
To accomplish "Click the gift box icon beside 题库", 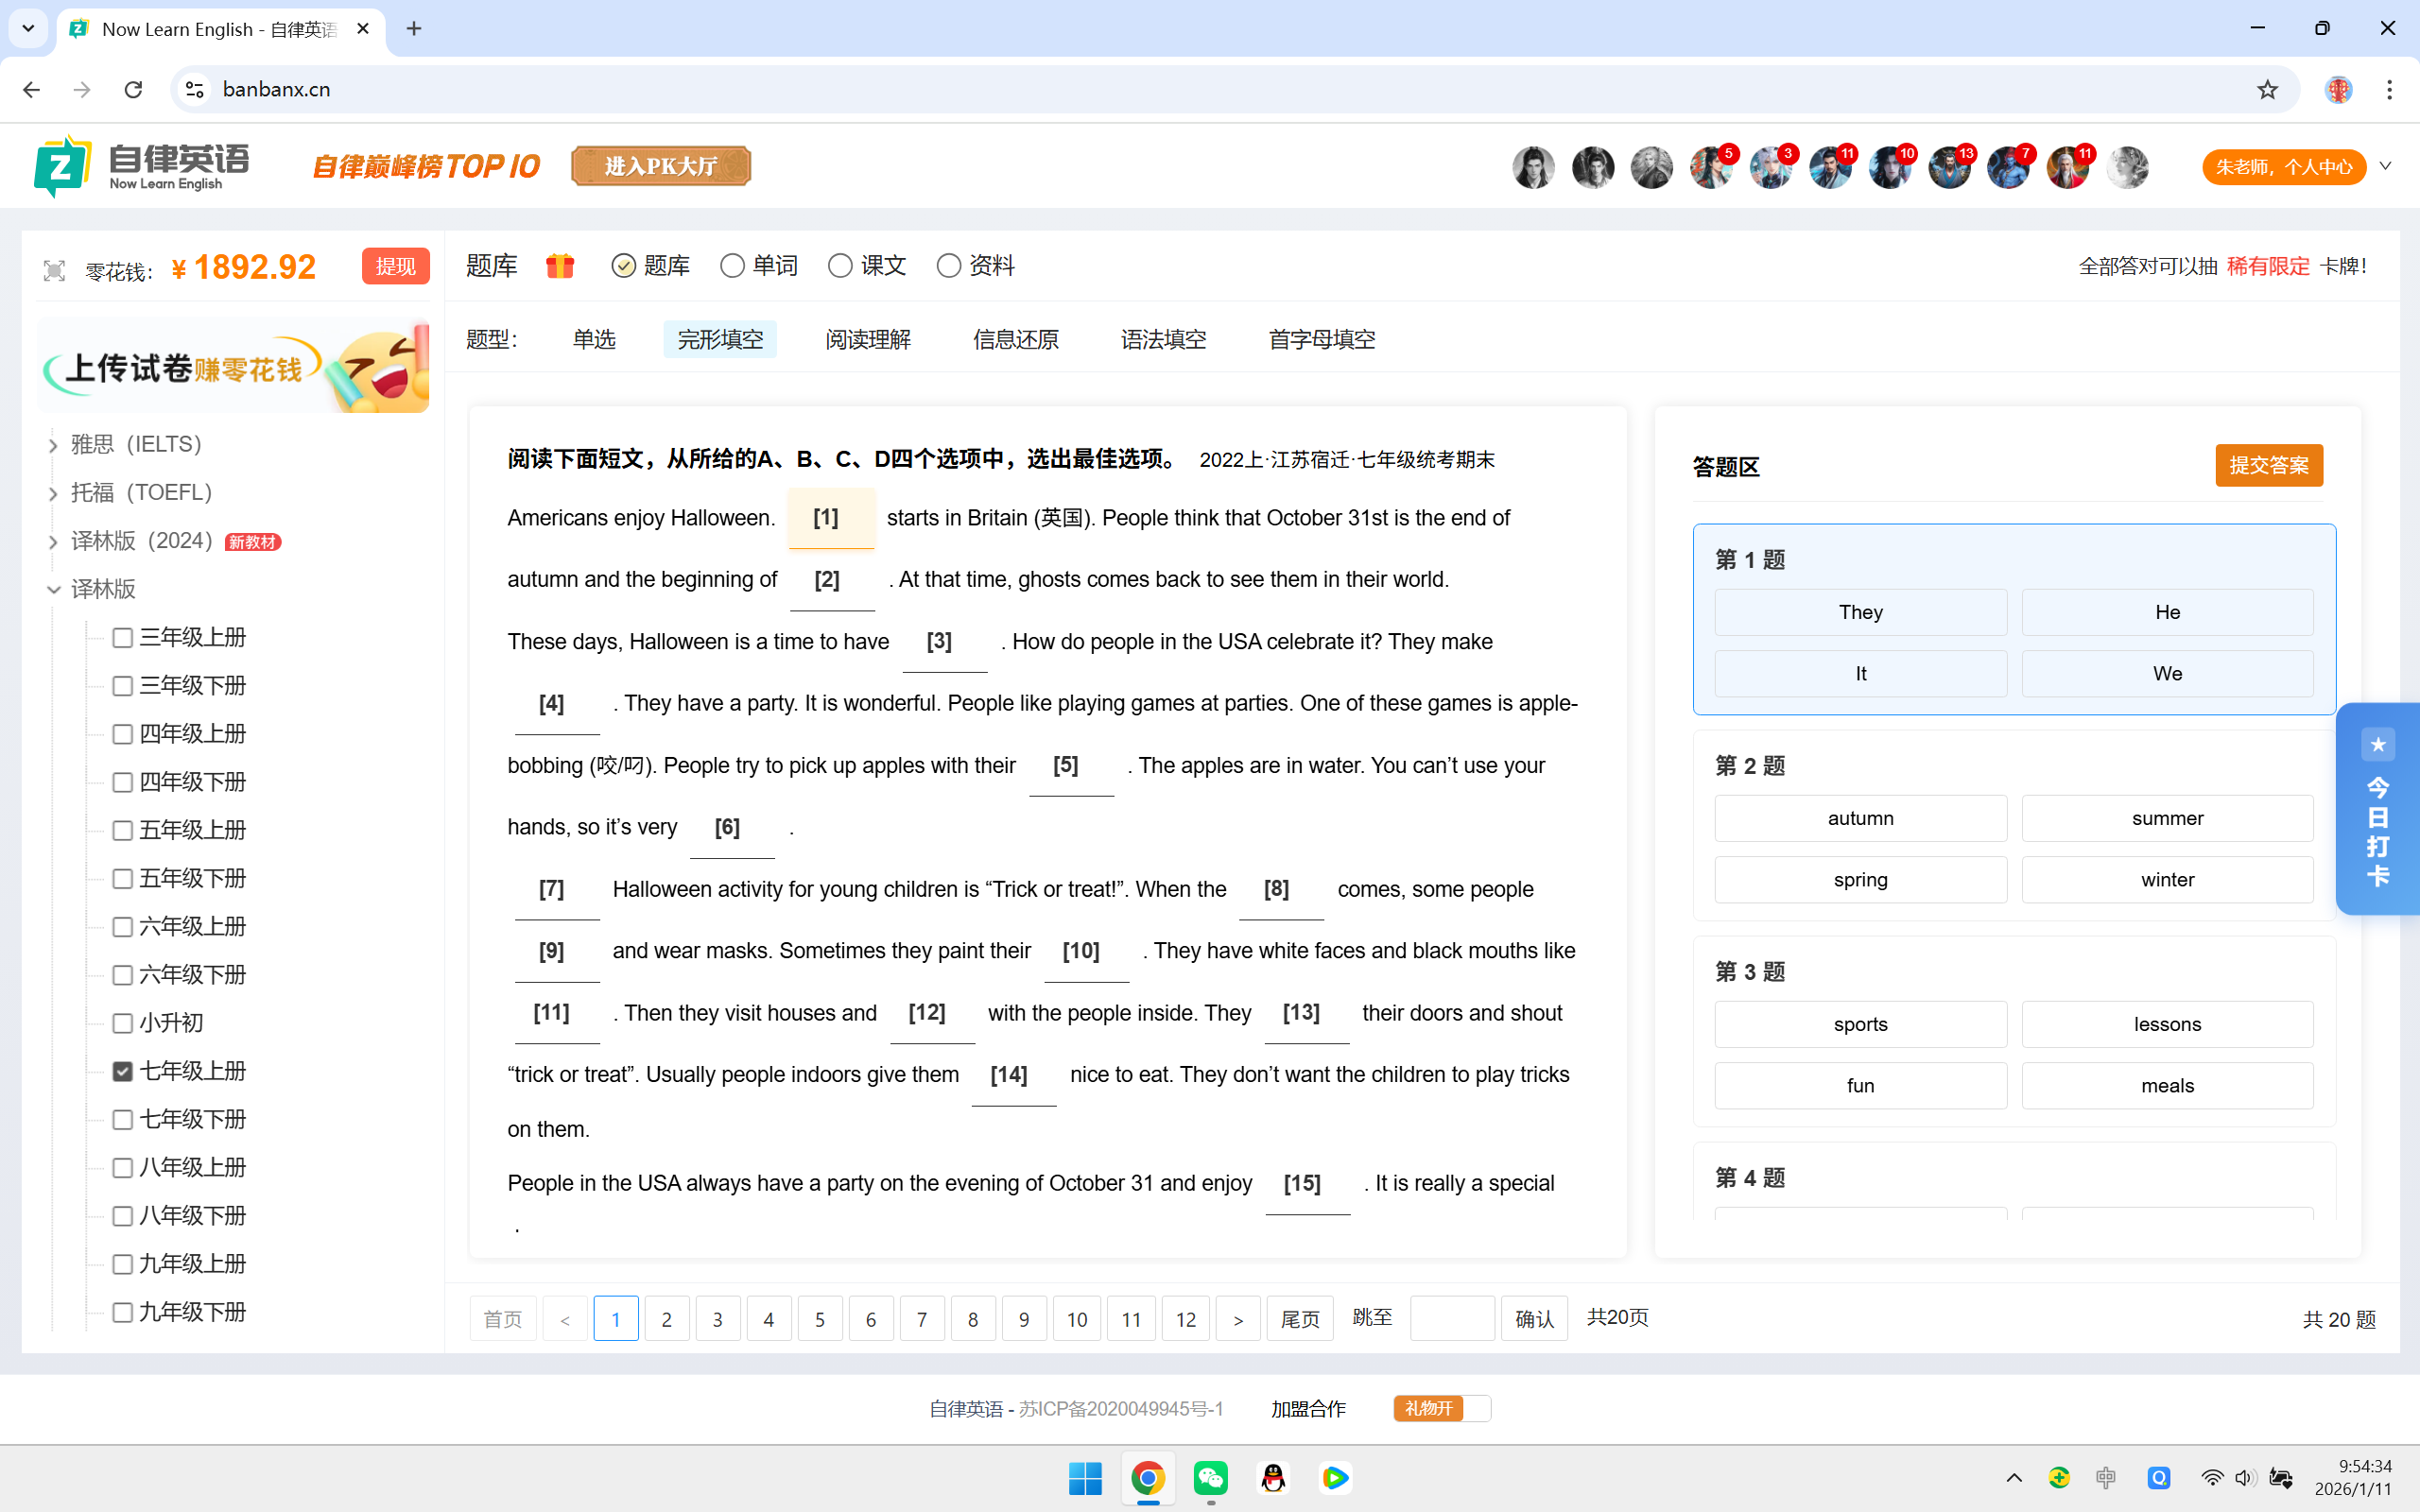I will [x=560, y=266].
